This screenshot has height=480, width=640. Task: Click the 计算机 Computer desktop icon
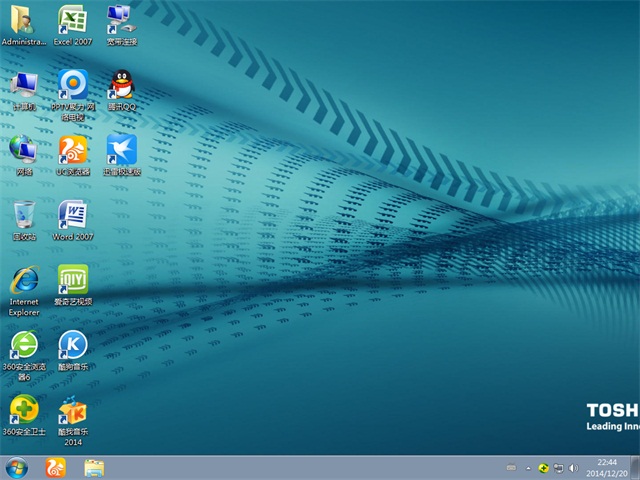23,85
